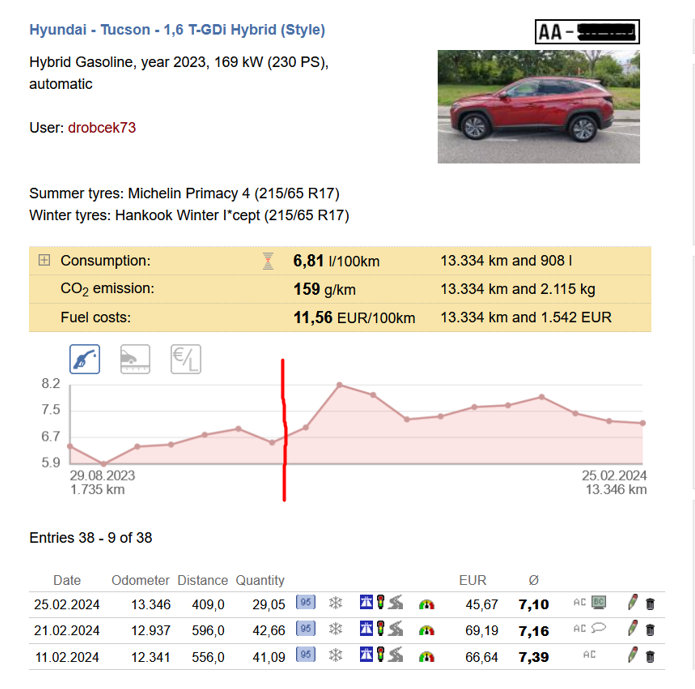Click the Distance column header
The image size is (695, 689).
[x=203, y=580]
